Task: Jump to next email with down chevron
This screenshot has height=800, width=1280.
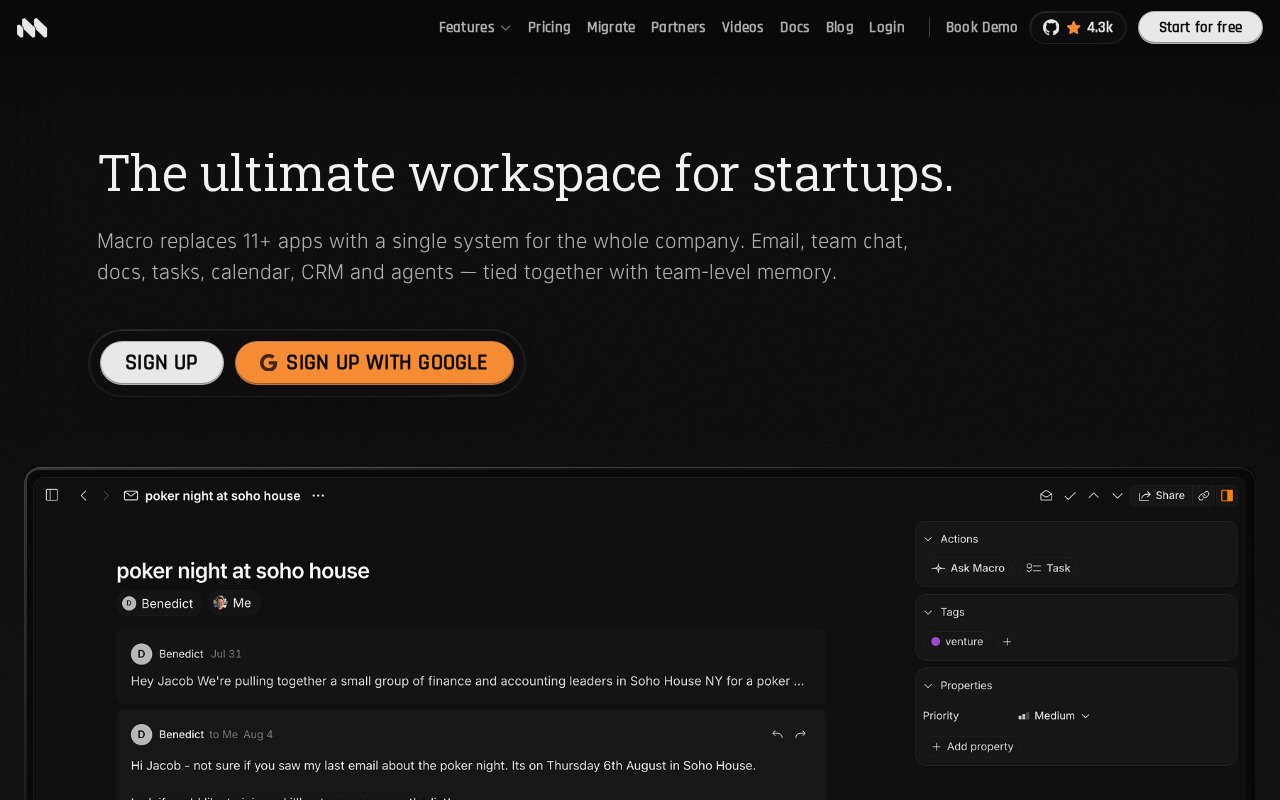Action: (1117, 495)
